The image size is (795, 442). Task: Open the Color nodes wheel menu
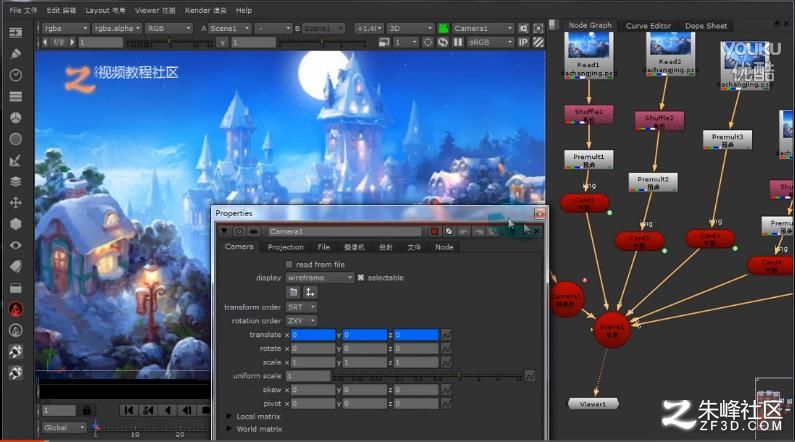click(x=16, y=118)
